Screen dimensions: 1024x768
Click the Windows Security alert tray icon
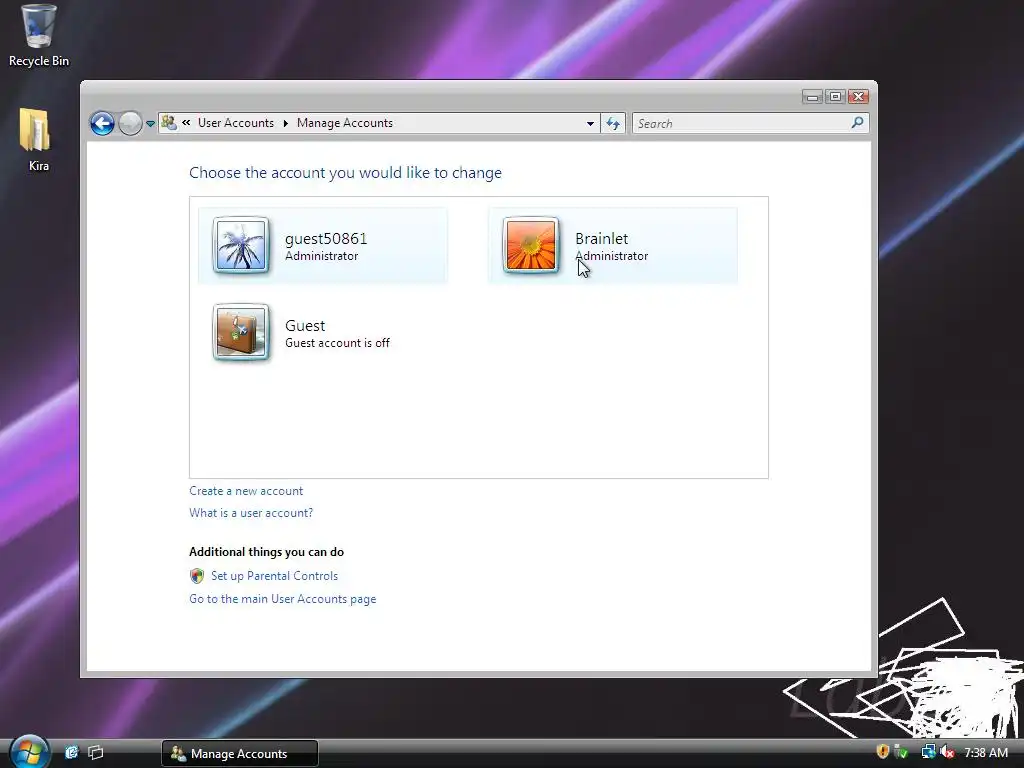882,752
